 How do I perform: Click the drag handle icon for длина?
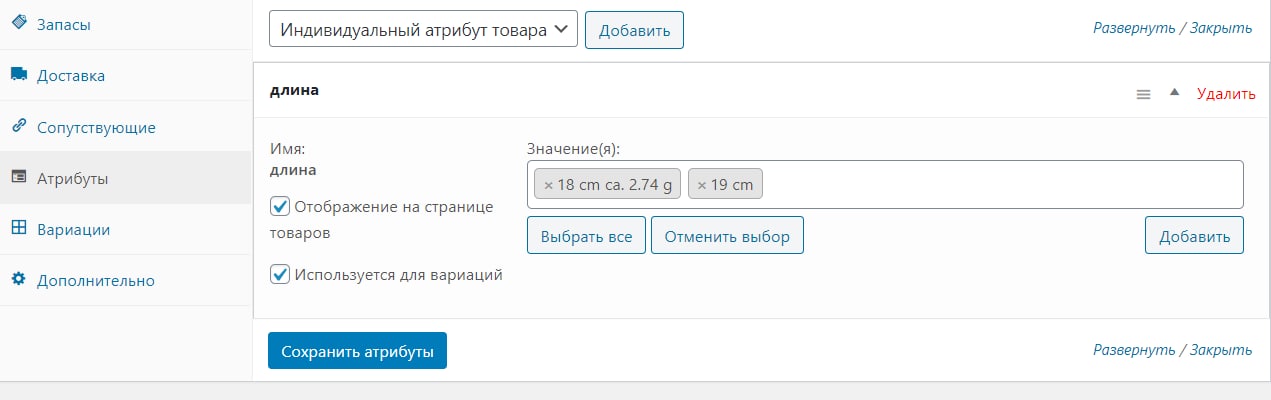1143,94
